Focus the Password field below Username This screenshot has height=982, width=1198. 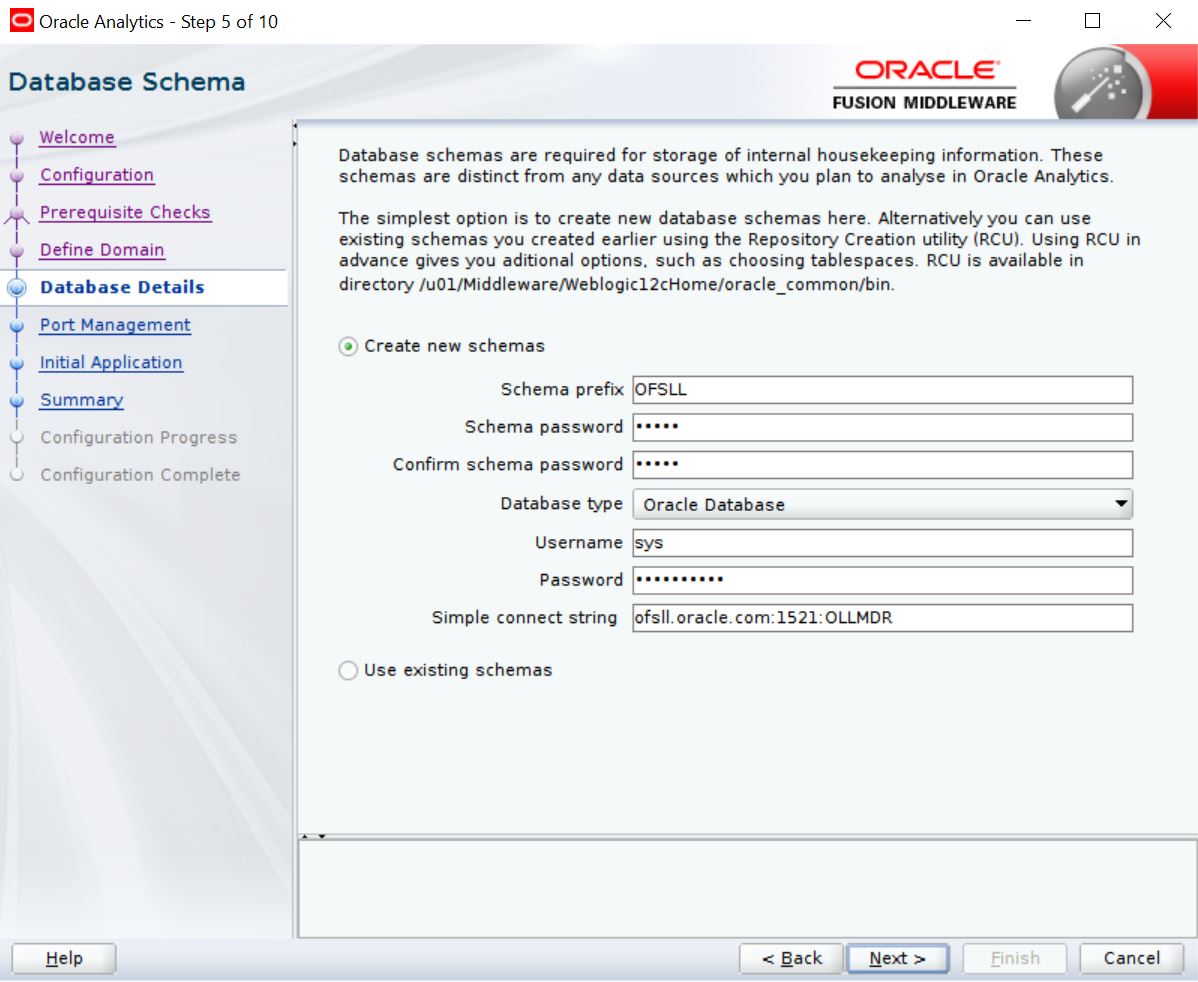(x=882, y=580)
